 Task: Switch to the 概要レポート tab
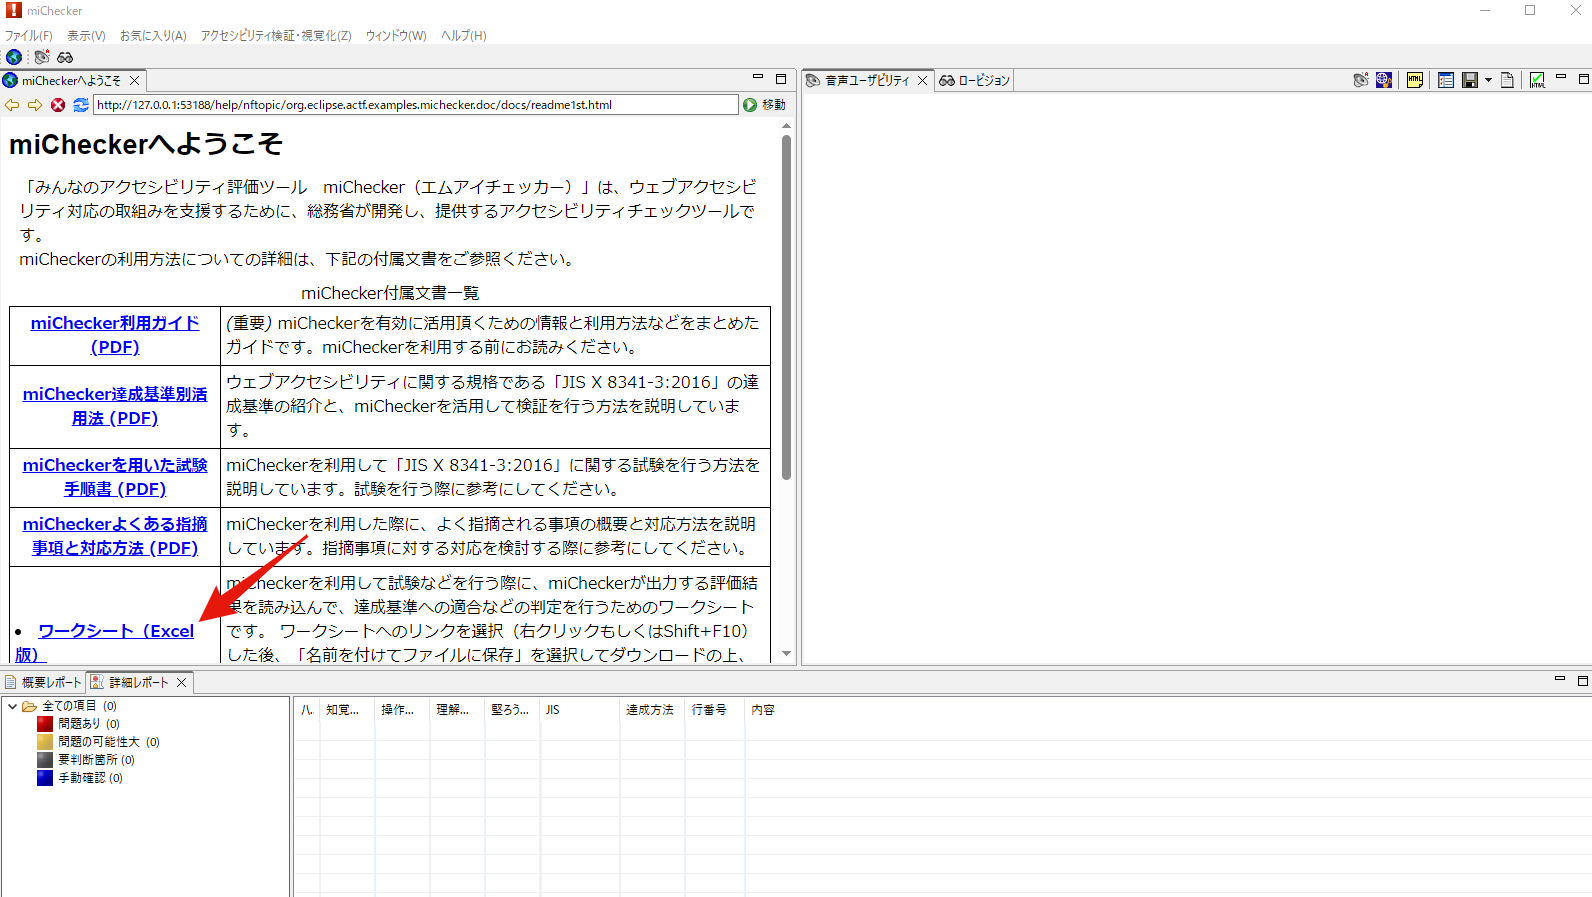(x=44, y=683)
